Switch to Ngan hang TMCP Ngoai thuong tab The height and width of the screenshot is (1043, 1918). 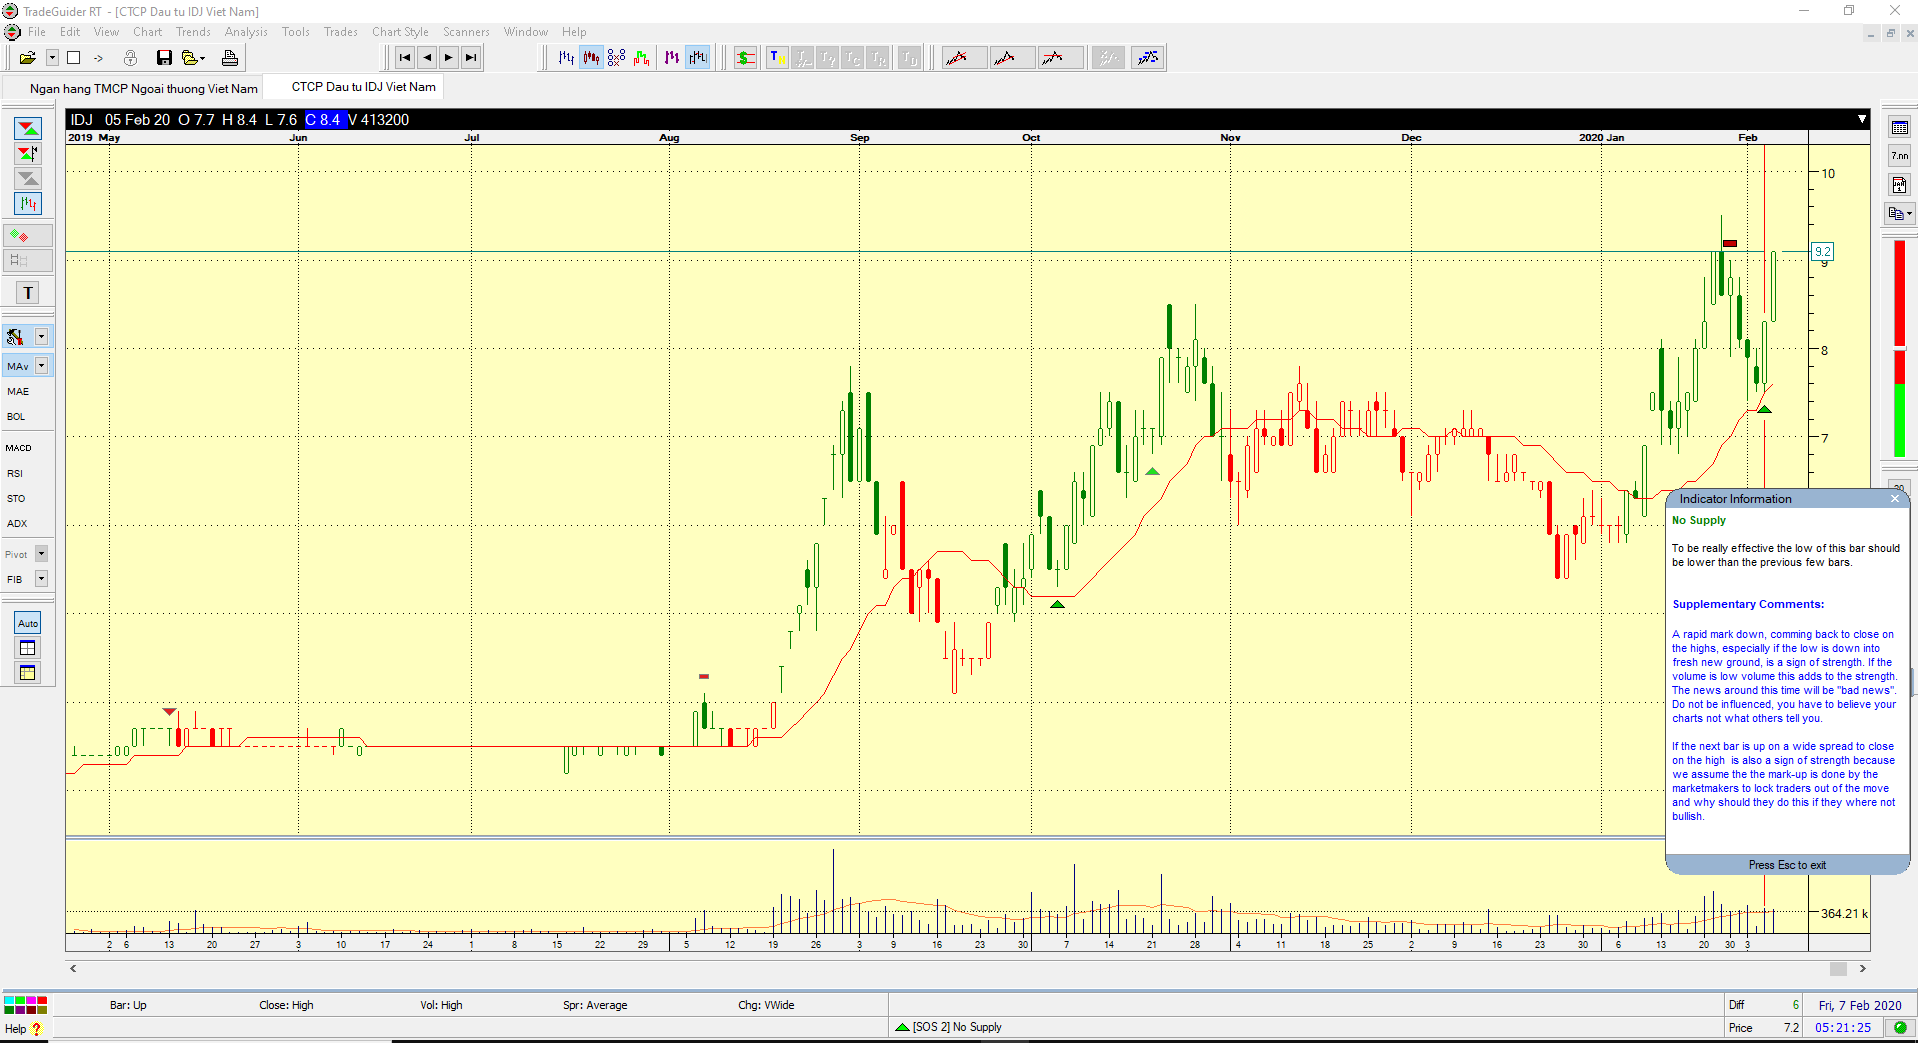click(x=143, y=88)
